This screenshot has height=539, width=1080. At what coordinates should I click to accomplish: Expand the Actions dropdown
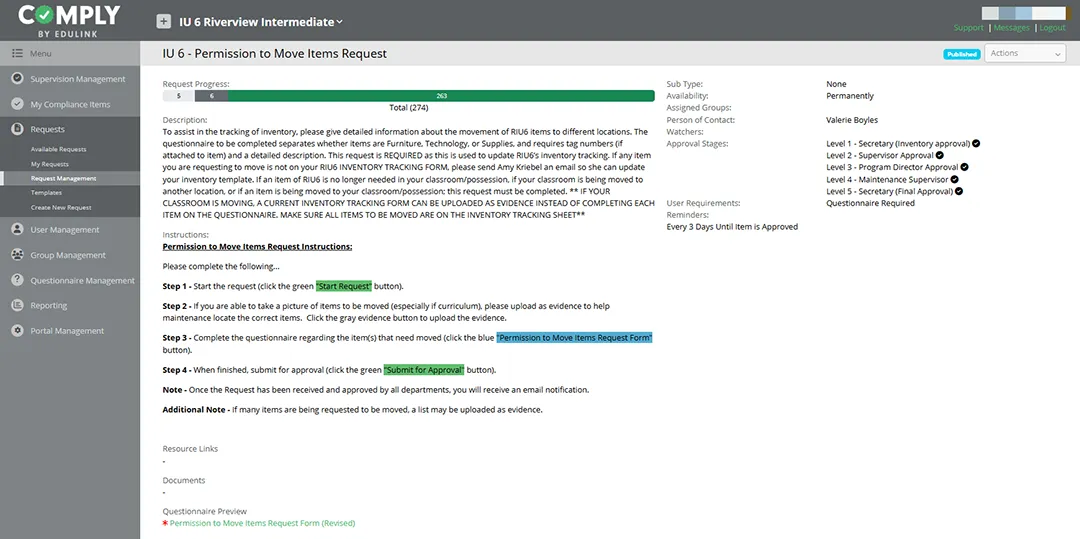click(1025, 54)
